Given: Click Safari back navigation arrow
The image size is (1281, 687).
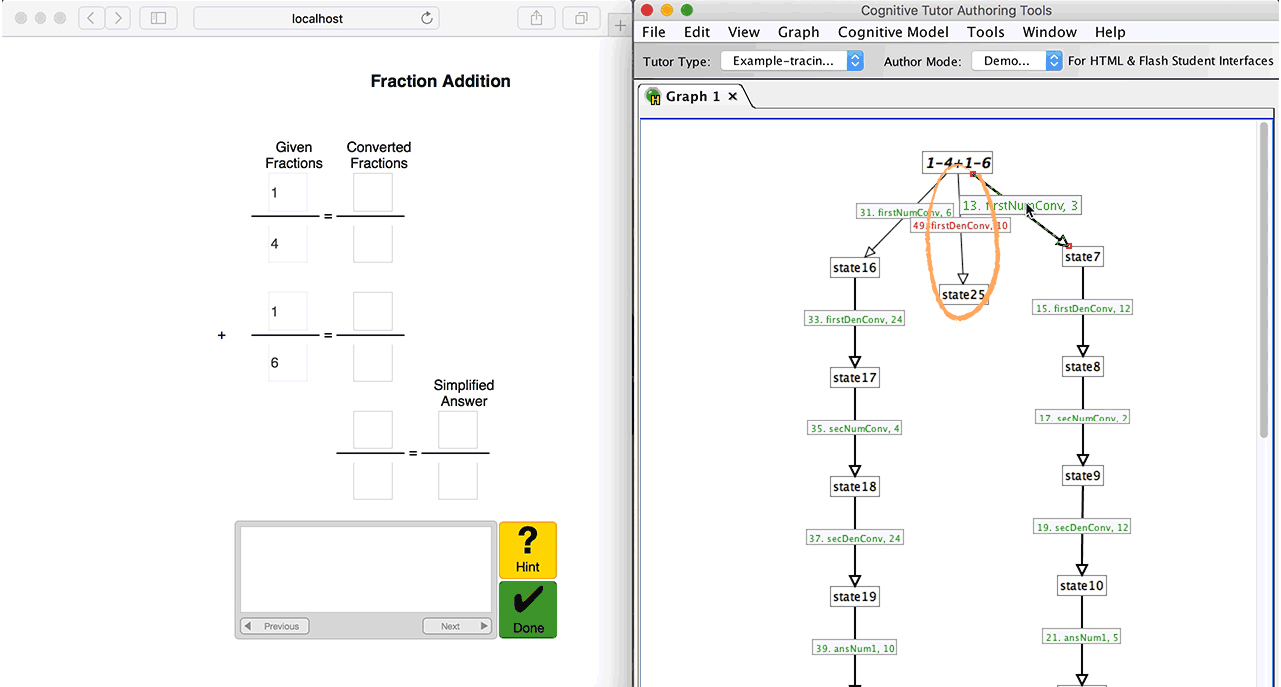Looking at the screenshot, I should pyautogui.click(x=91, y=18).
